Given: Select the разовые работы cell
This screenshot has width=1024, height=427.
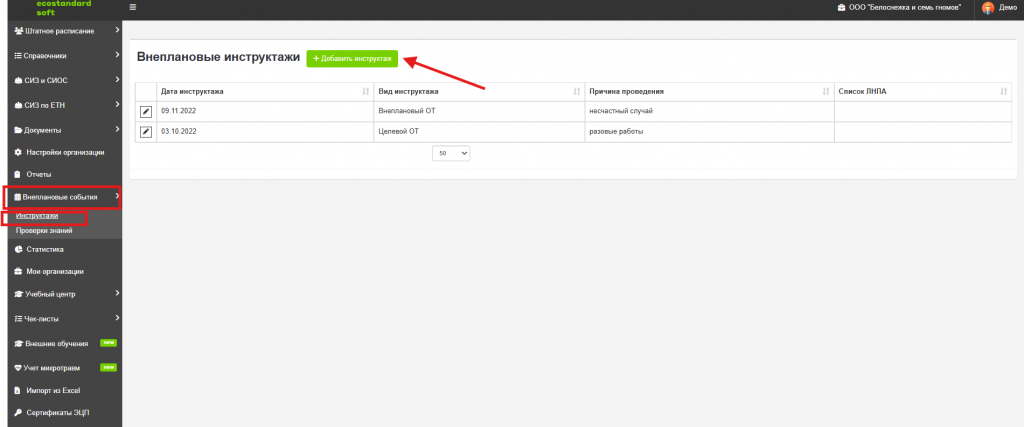Looking at the screenshot, I should 709,132.
